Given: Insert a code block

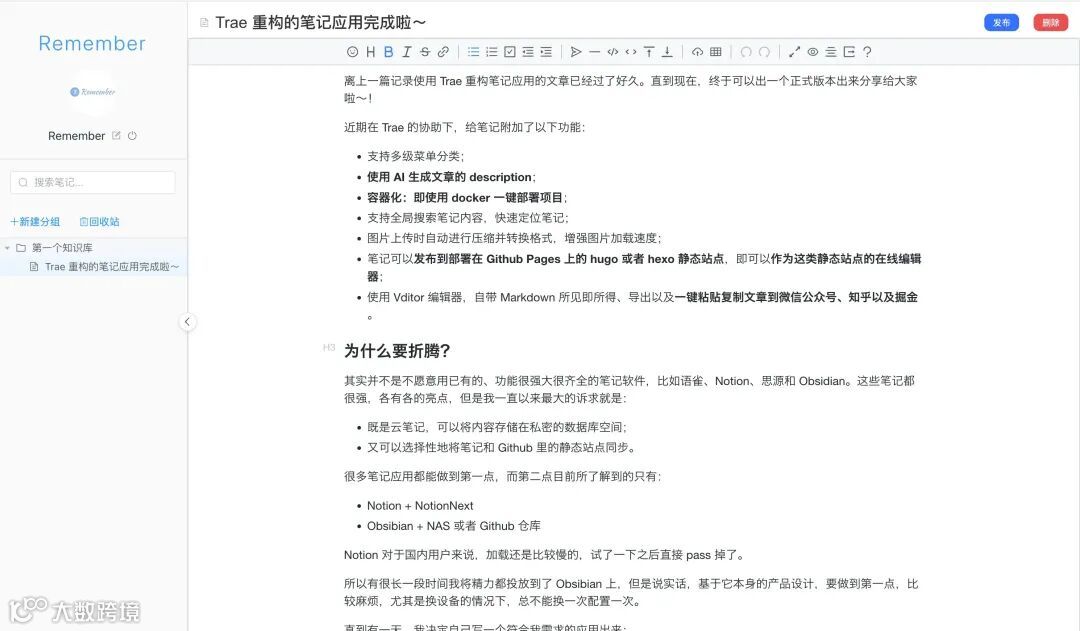Looking at the screenshot, I should 612,52.
